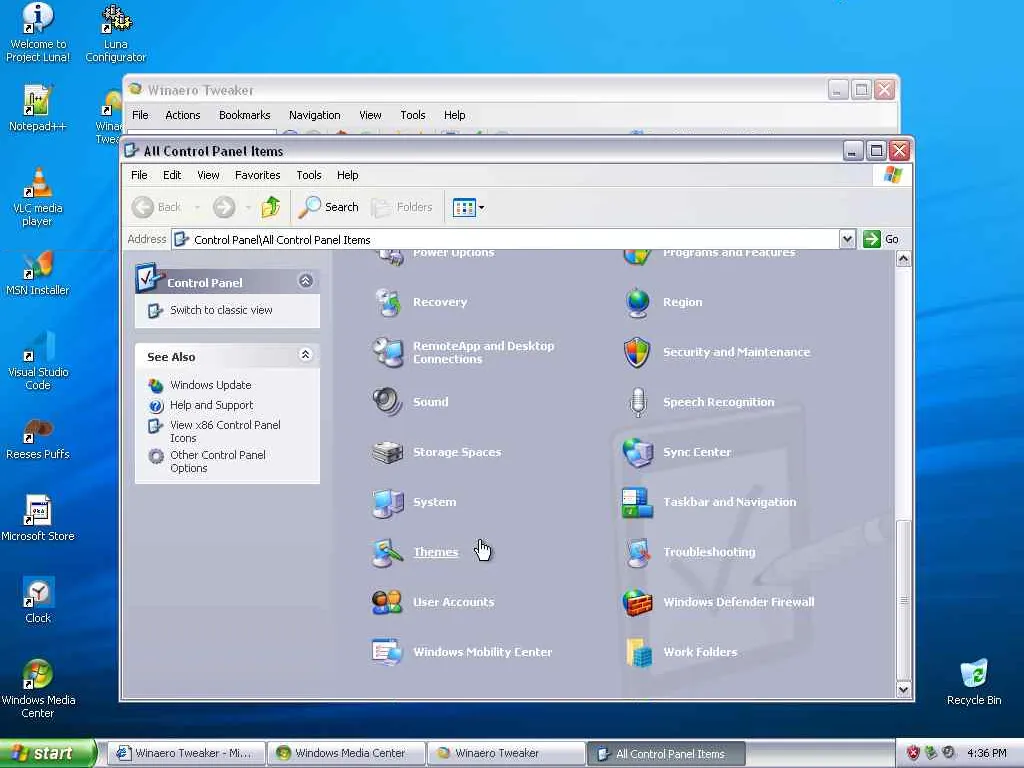Collapse the See Also sidebar section
This screenshot has width=1024, height=768.
point(305,355)
